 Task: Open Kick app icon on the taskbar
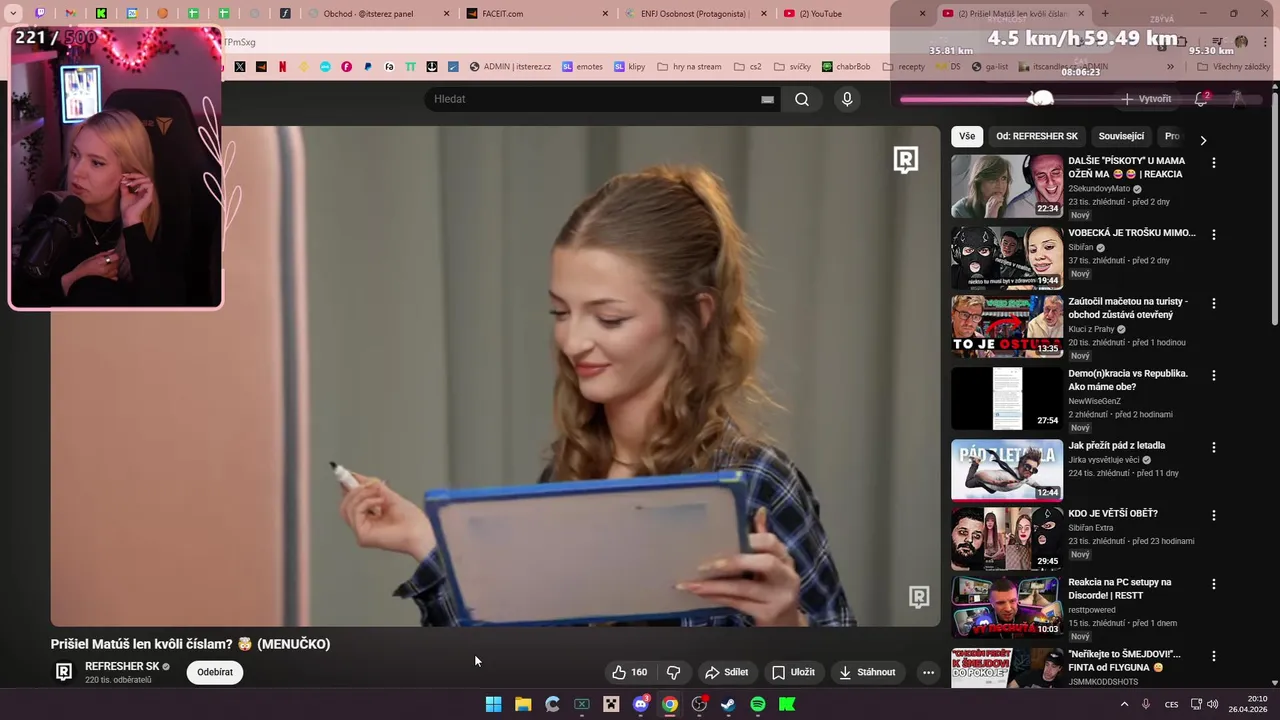[787, 704]
